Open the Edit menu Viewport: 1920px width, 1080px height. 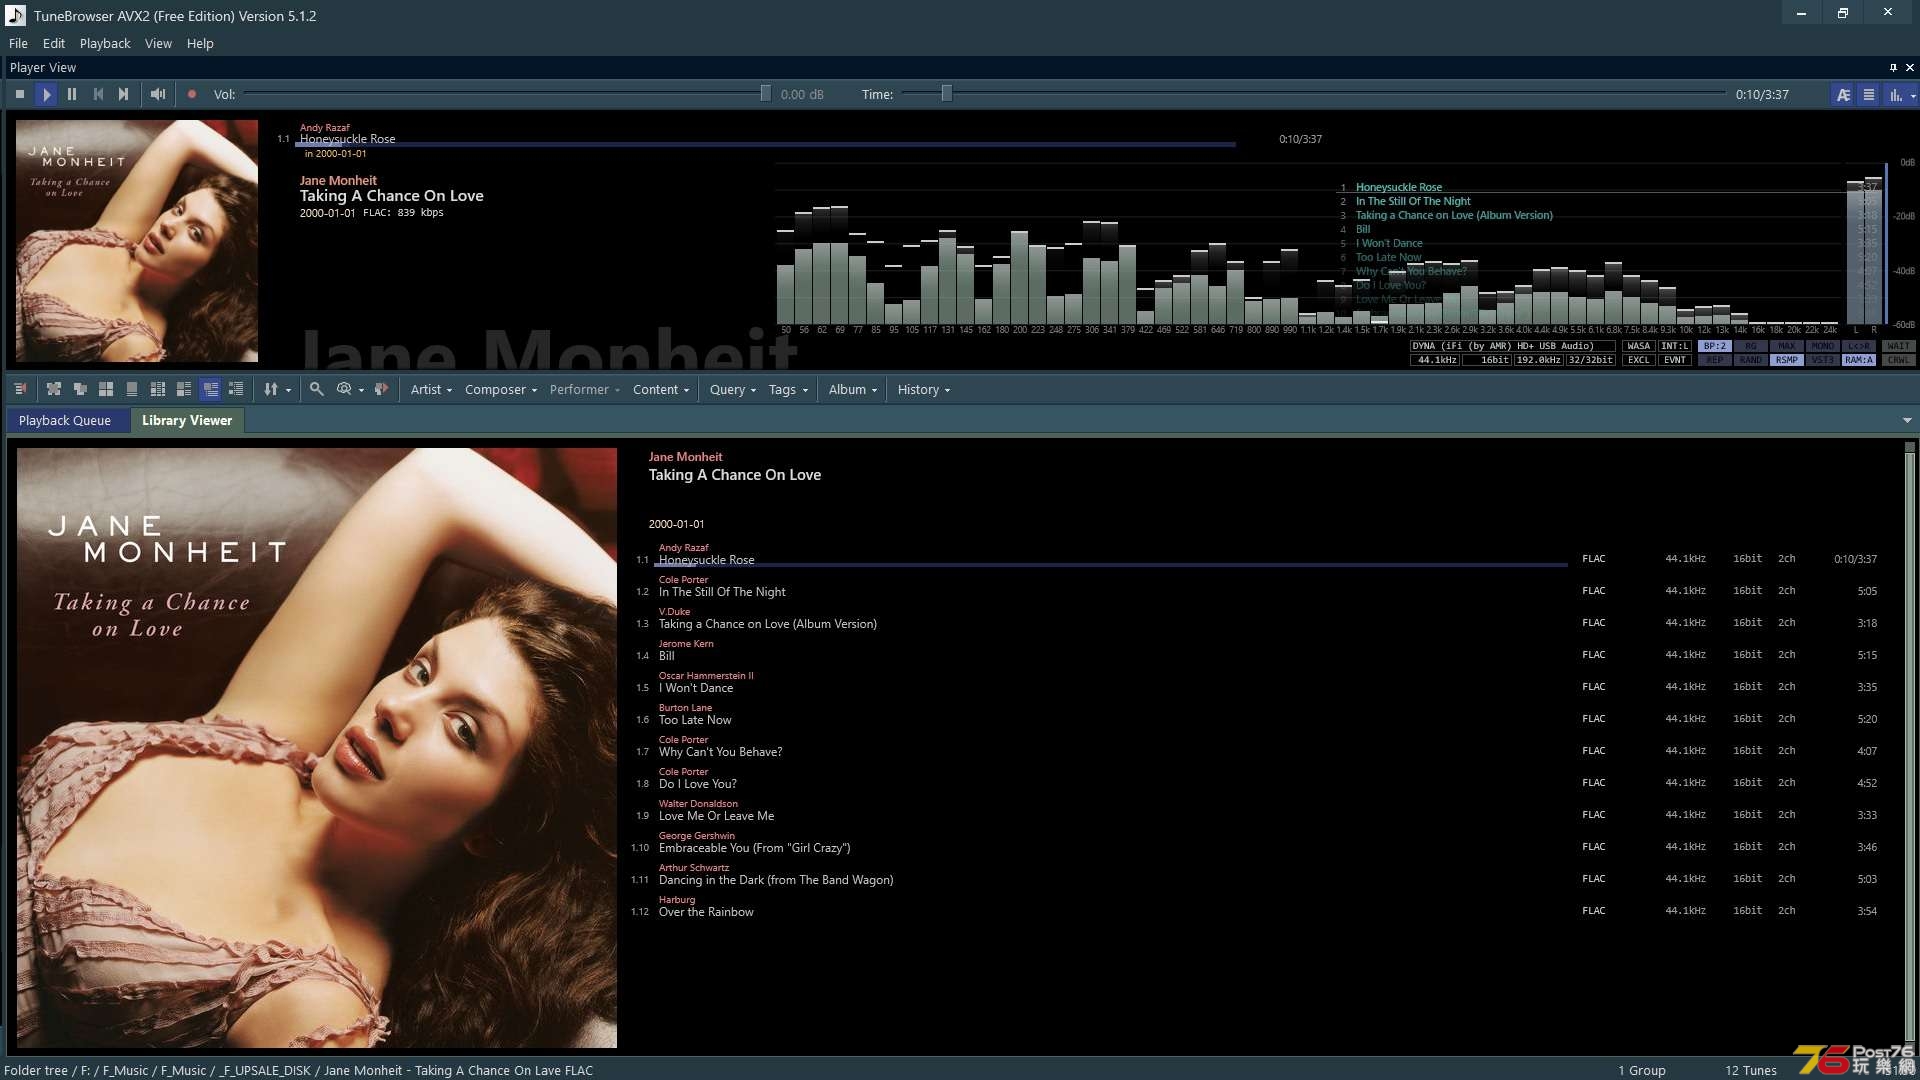[54, 44]
